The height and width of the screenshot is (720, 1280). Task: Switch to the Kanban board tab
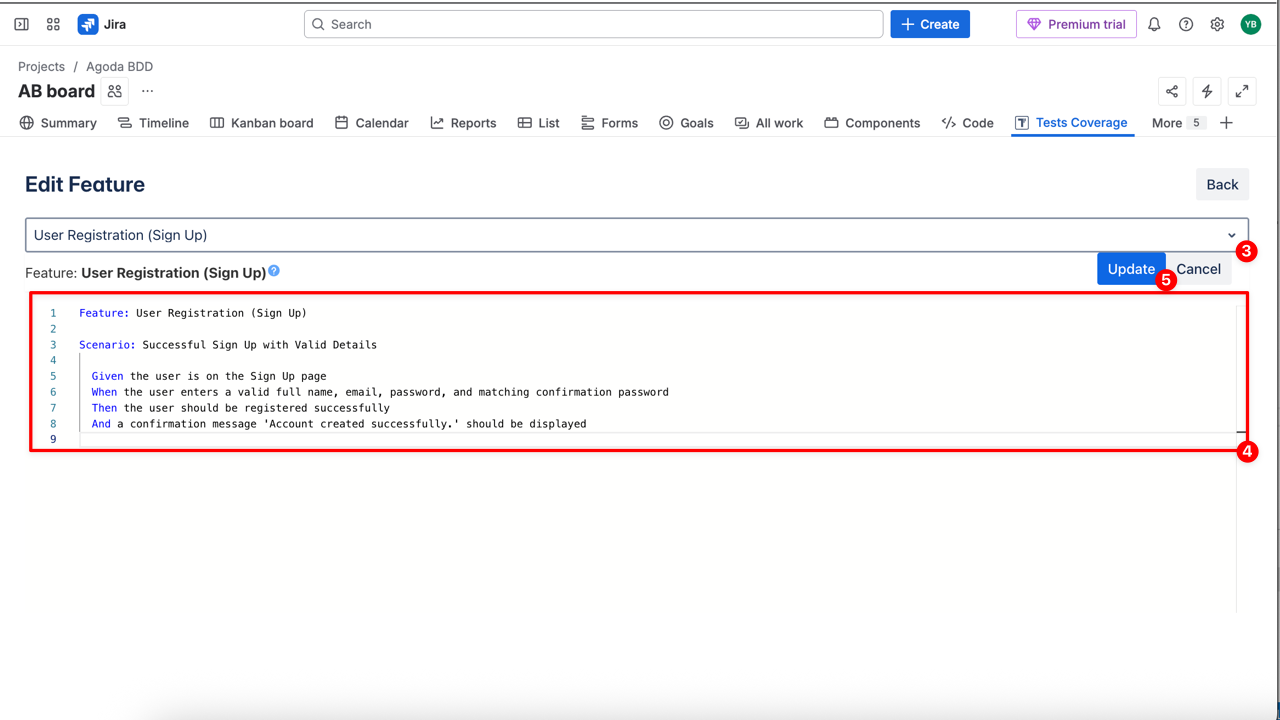261,122
